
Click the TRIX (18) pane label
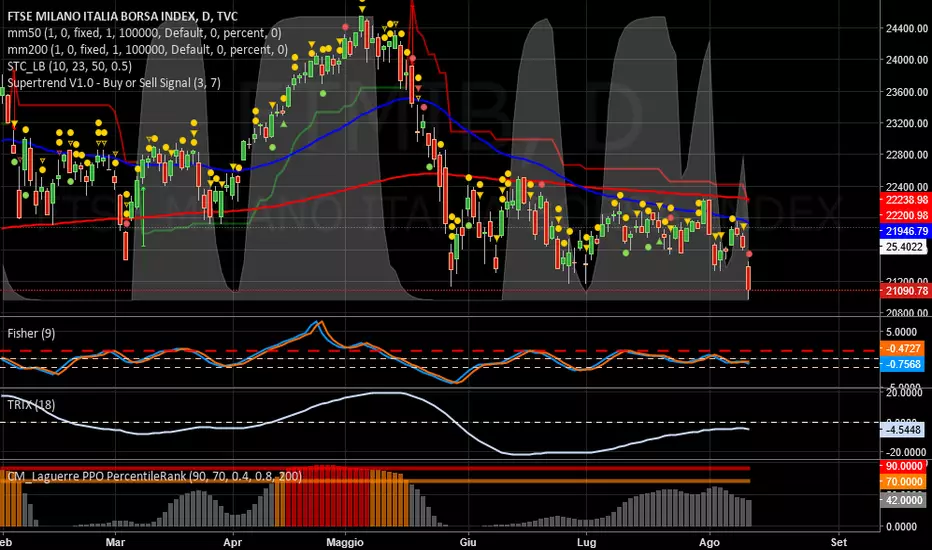tap(31, 405)
